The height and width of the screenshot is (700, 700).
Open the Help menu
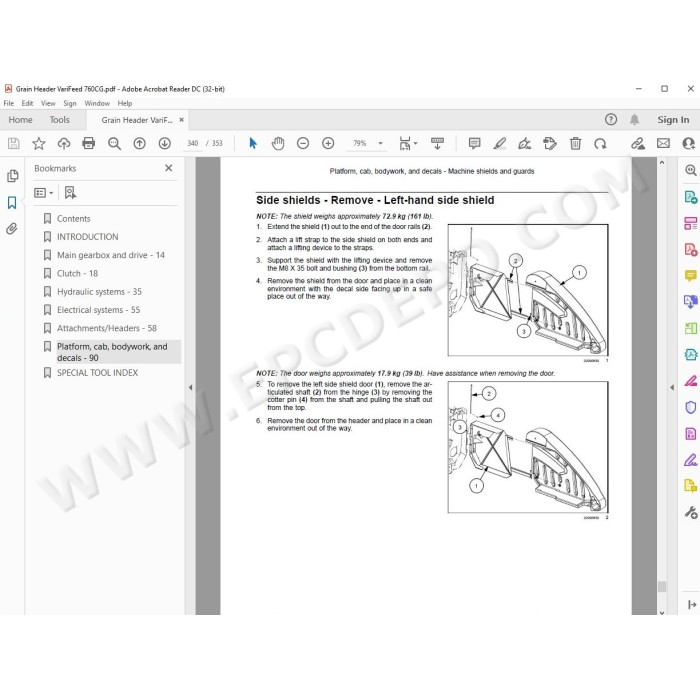(125, 103)
